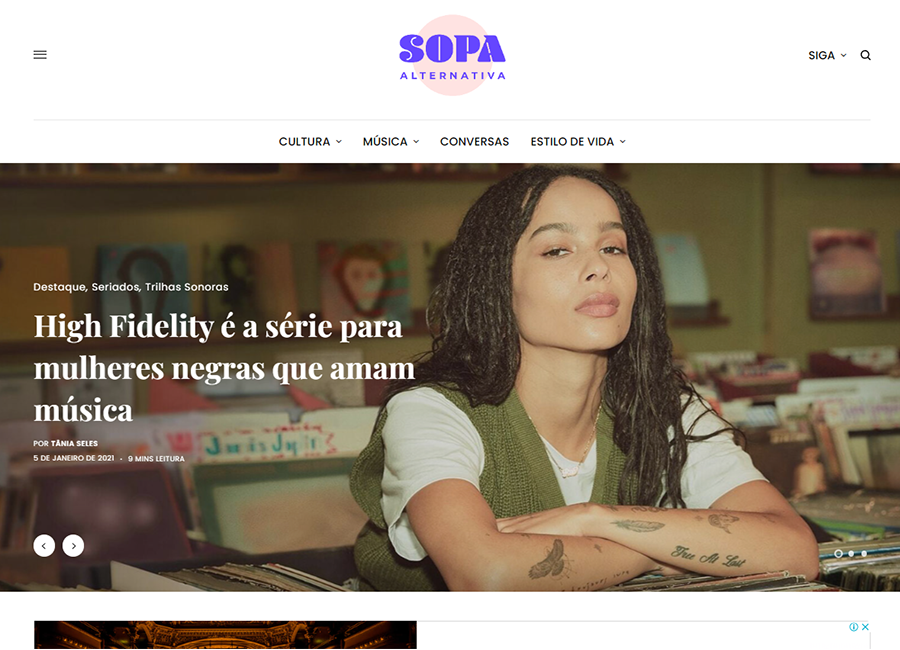The height and width of the screenshot is (650, 900).
Task: Close the ad with X icon
Action: pos(865,626)
